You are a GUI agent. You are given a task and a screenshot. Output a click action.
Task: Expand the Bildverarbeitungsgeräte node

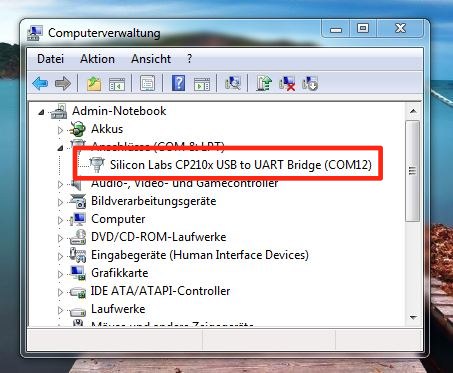click(60, 202)
